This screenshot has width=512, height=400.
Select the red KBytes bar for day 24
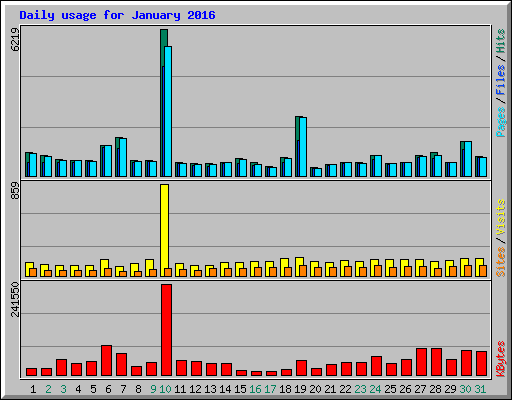tap(376, 366)
